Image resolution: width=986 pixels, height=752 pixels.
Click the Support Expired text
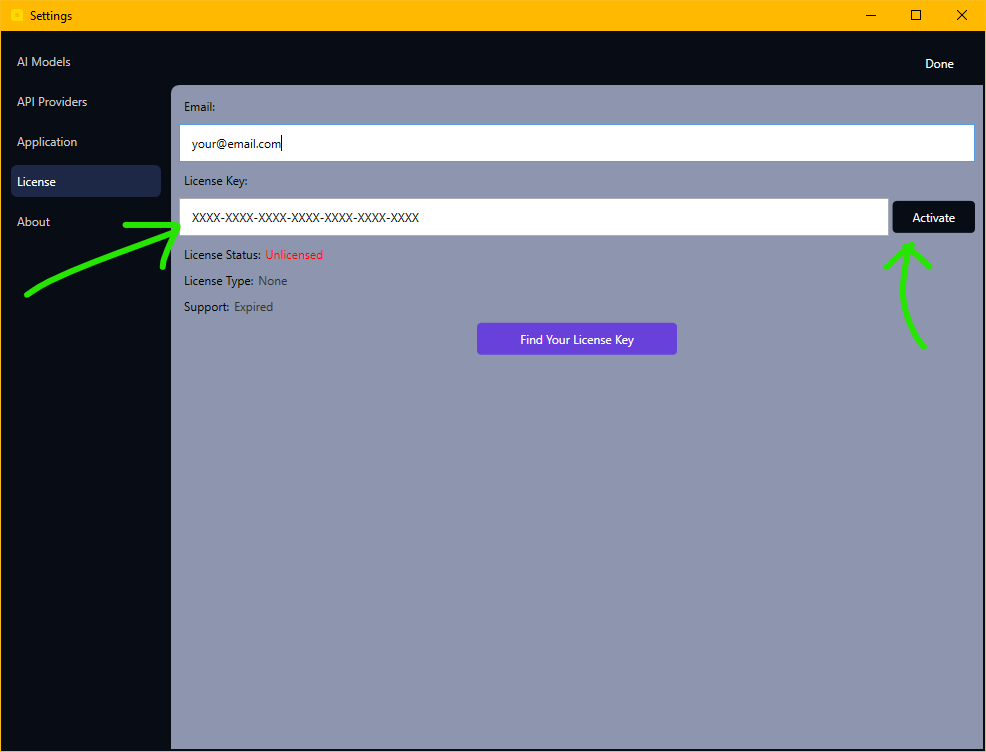tap(253, 307)
